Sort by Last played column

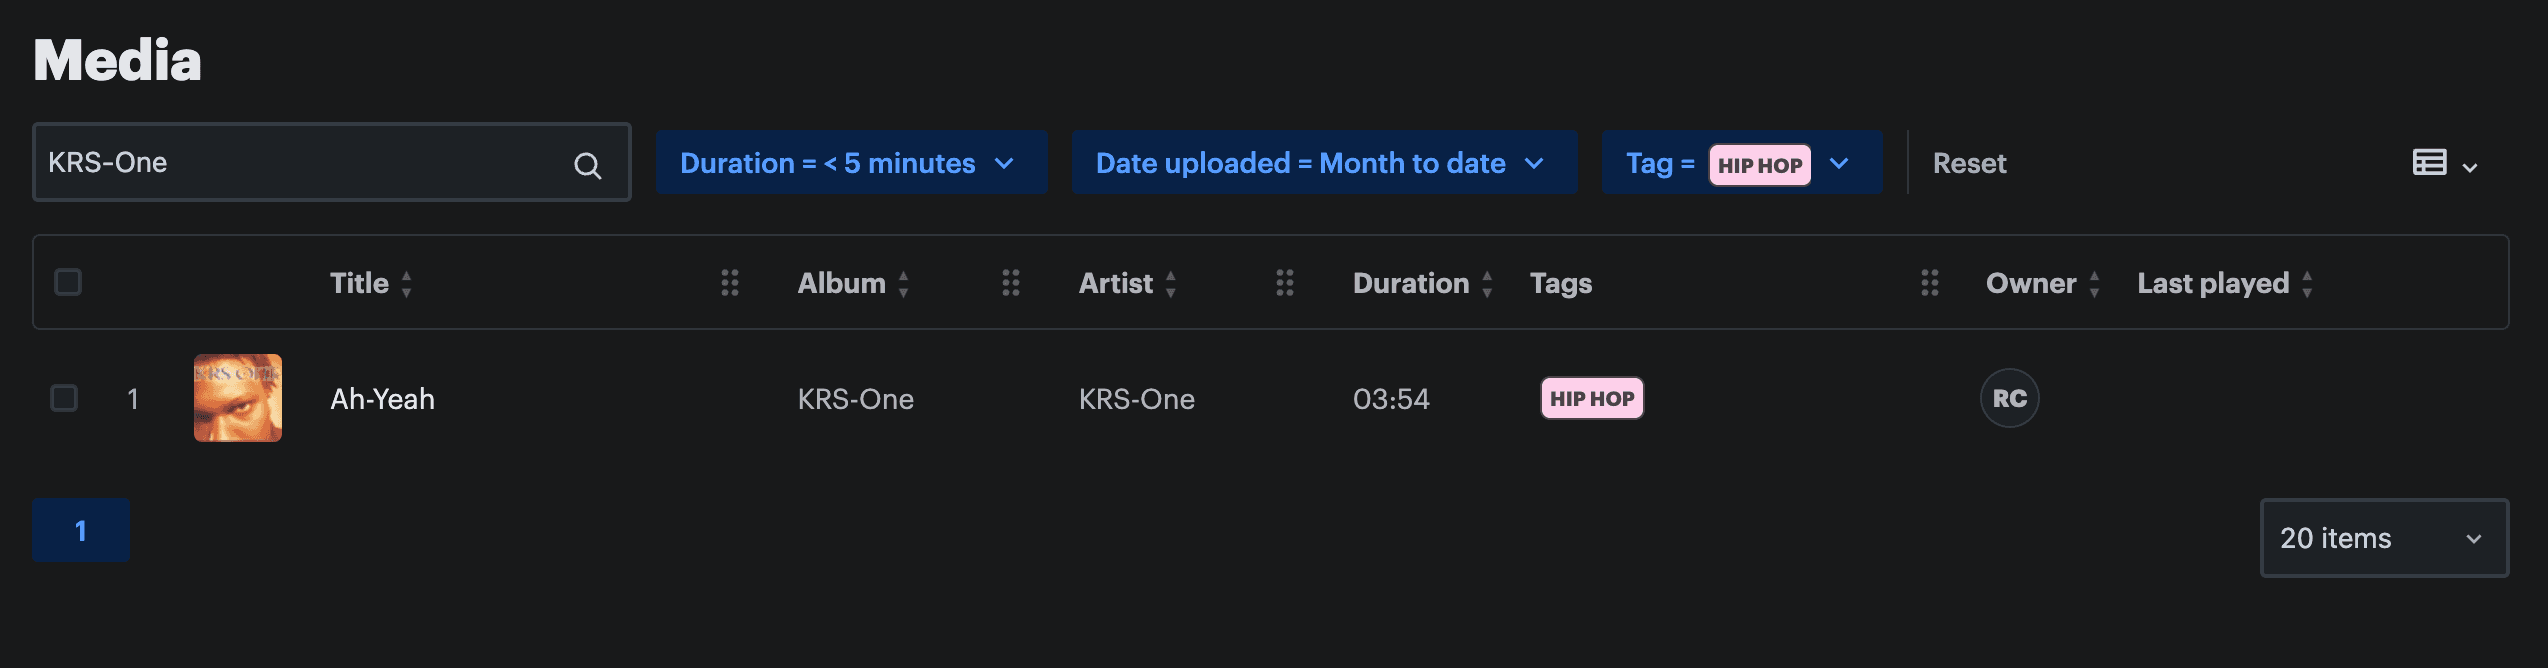pyautogui.click(x=2307, y=284)
